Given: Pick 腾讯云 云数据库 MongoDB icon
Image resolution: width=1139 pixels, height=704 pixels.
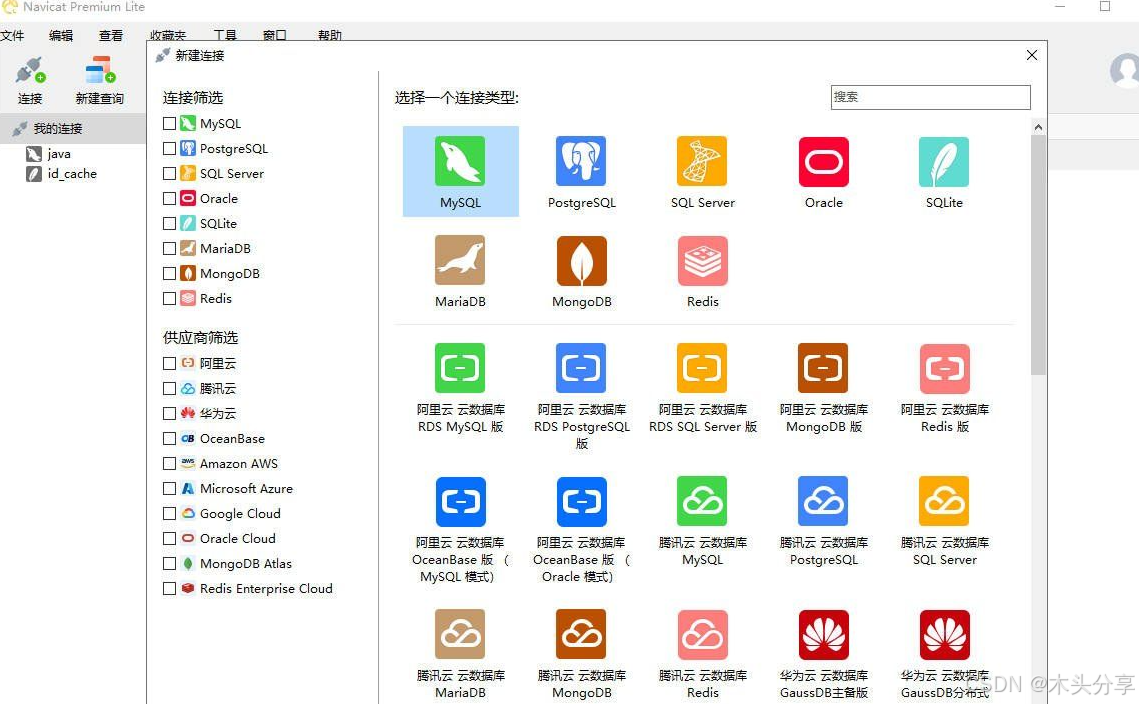Looking at the screenshot, I should click(581, 634).
